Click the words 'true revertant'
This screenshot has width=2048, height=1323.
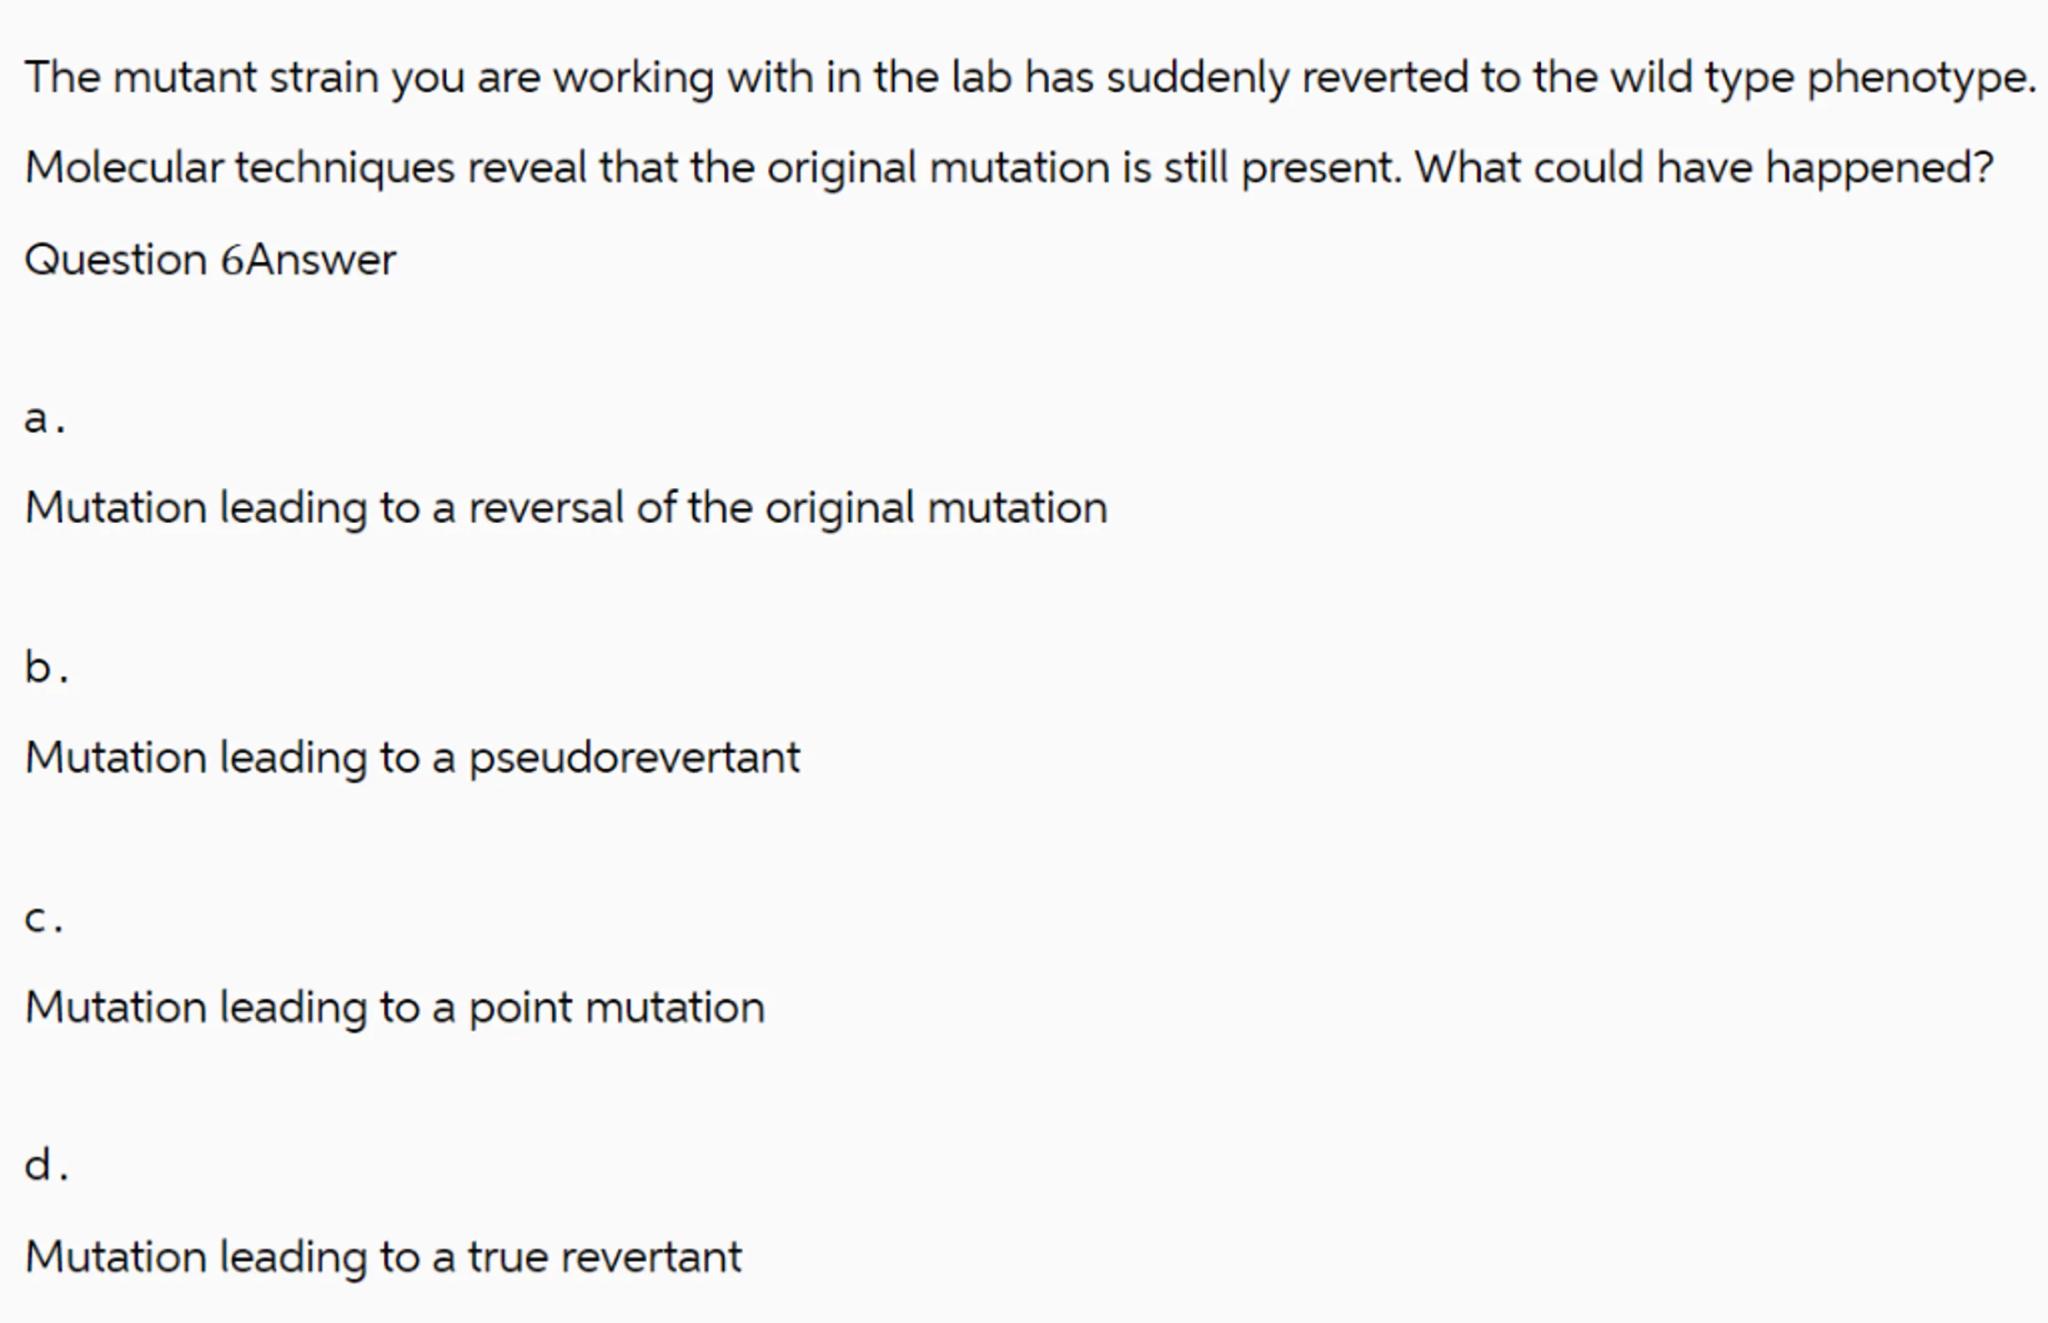[604, 1258]
